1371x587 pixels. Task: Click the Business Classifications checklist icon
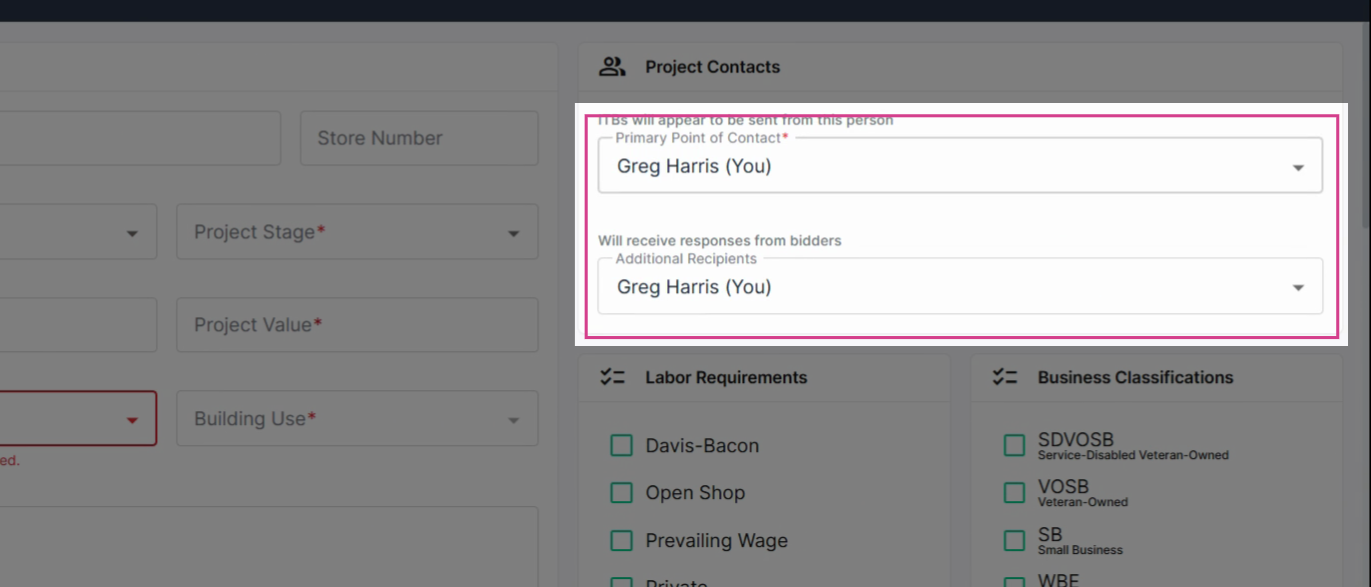click(1005, 377)
